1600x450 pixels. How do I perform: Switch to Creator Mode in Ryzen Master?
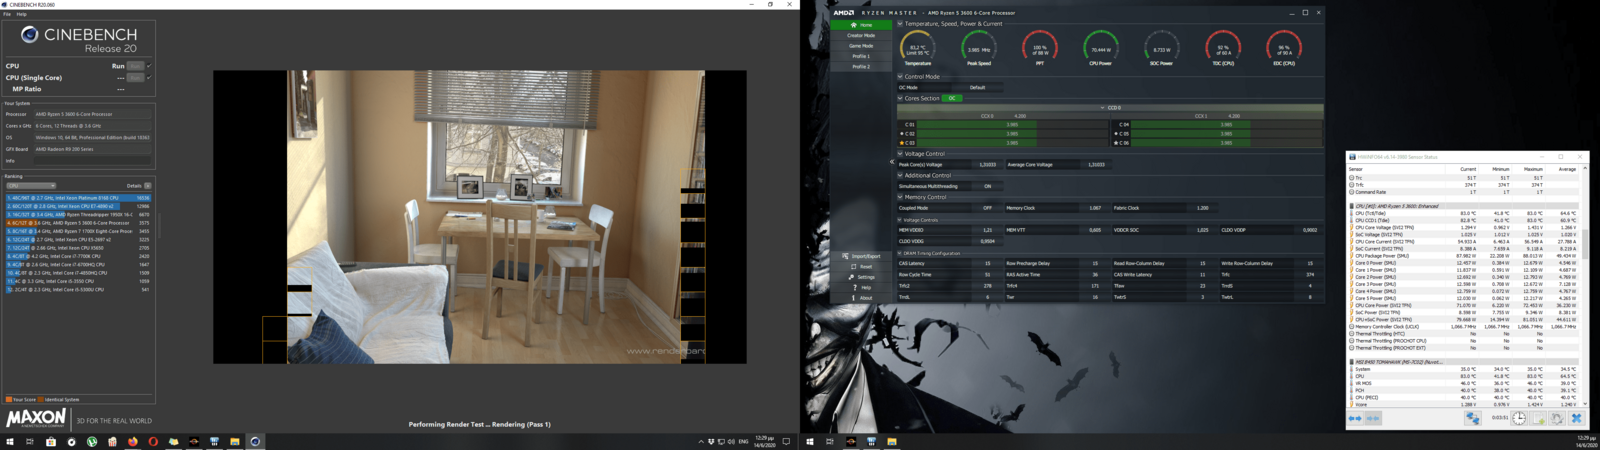point(861,35)
